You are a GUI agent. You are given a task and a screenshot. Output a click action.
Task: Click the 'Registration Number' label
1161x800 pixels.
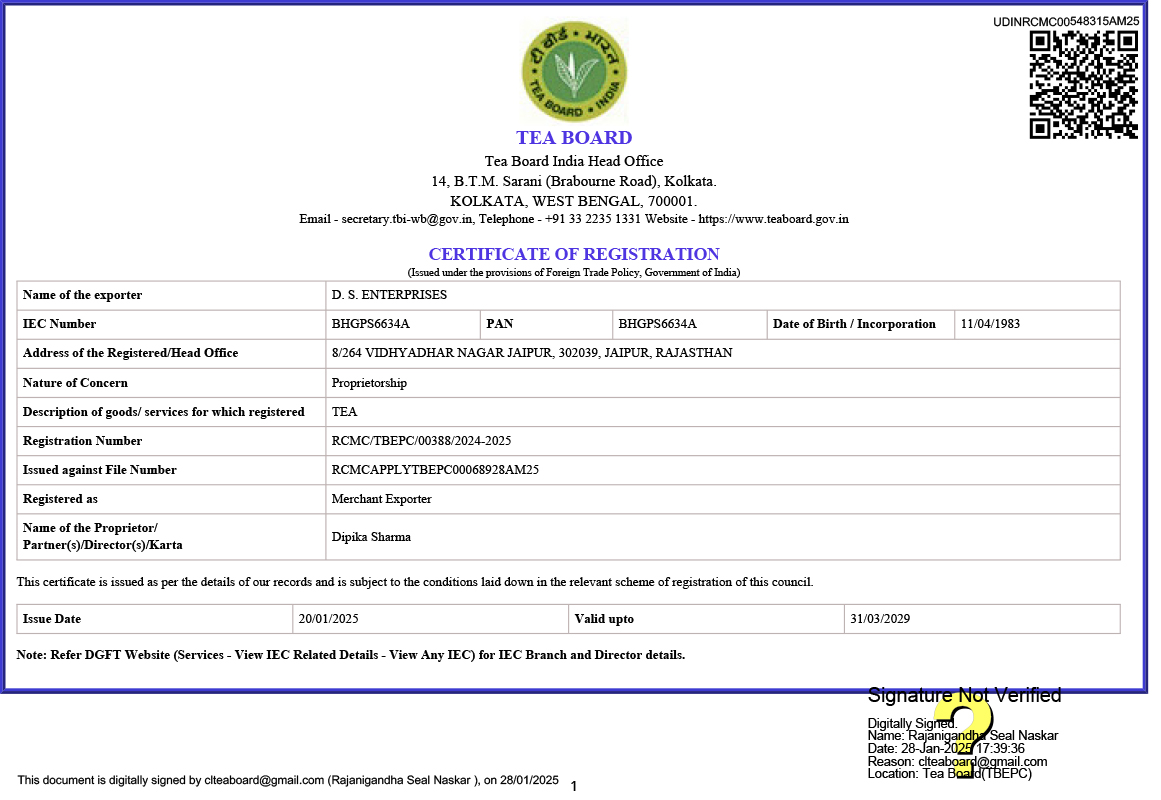pyautogui.click(x=82, y=441)
